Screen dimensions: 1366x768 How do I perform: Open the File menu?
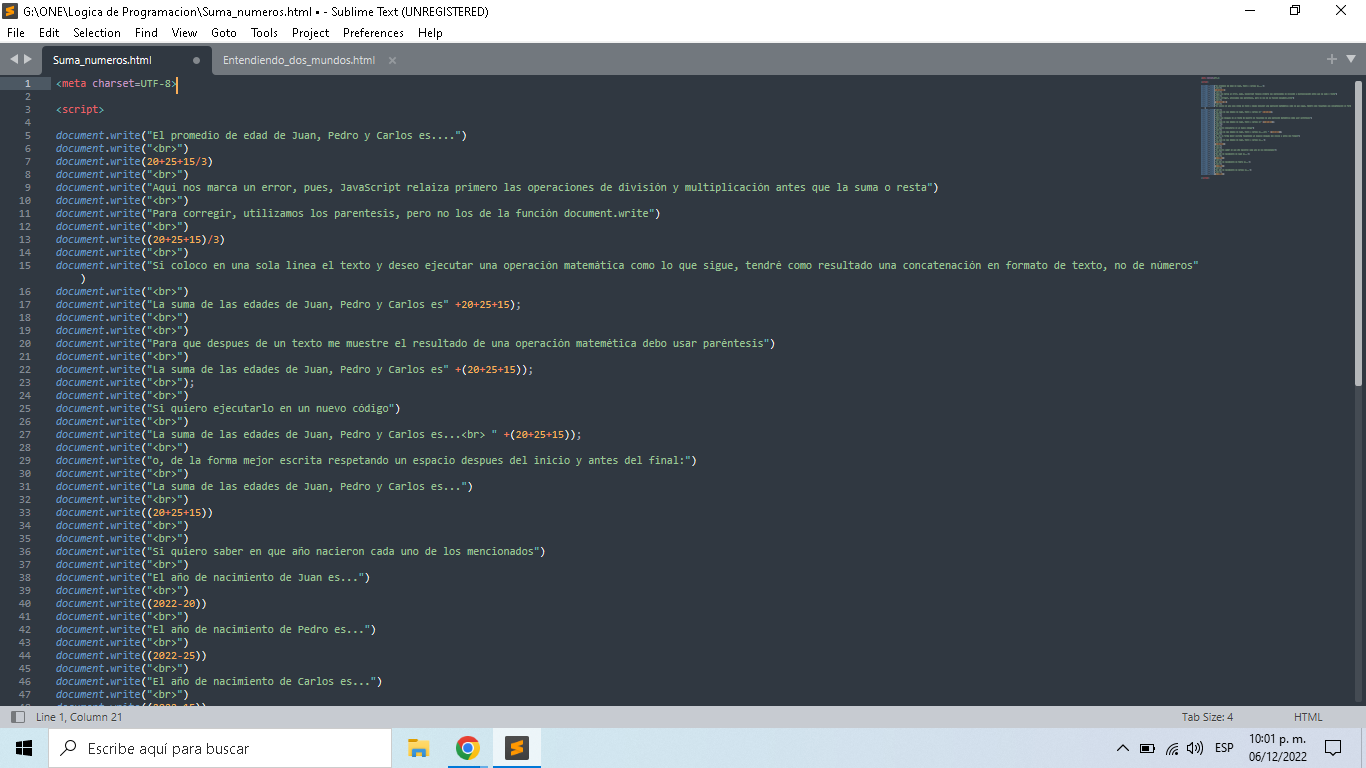pos(15,33)
